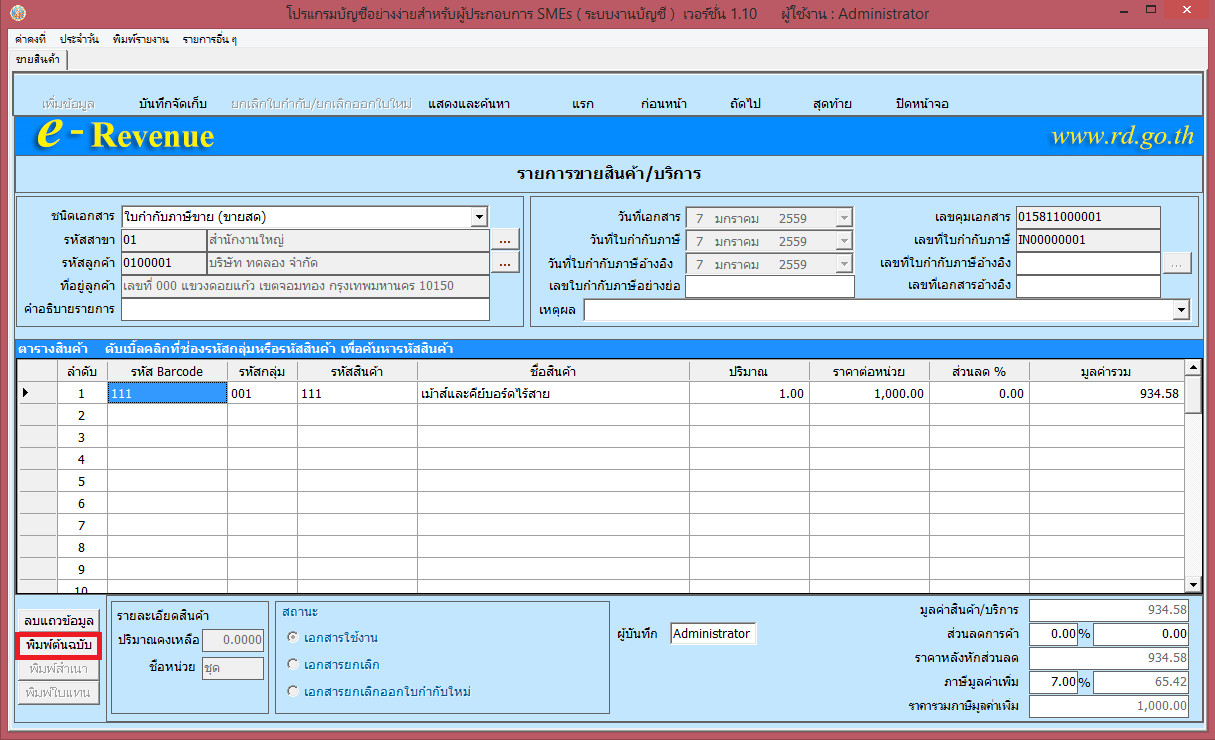Click the รหัสลูกค้า field showing 0100001

[x=163, y=263]
